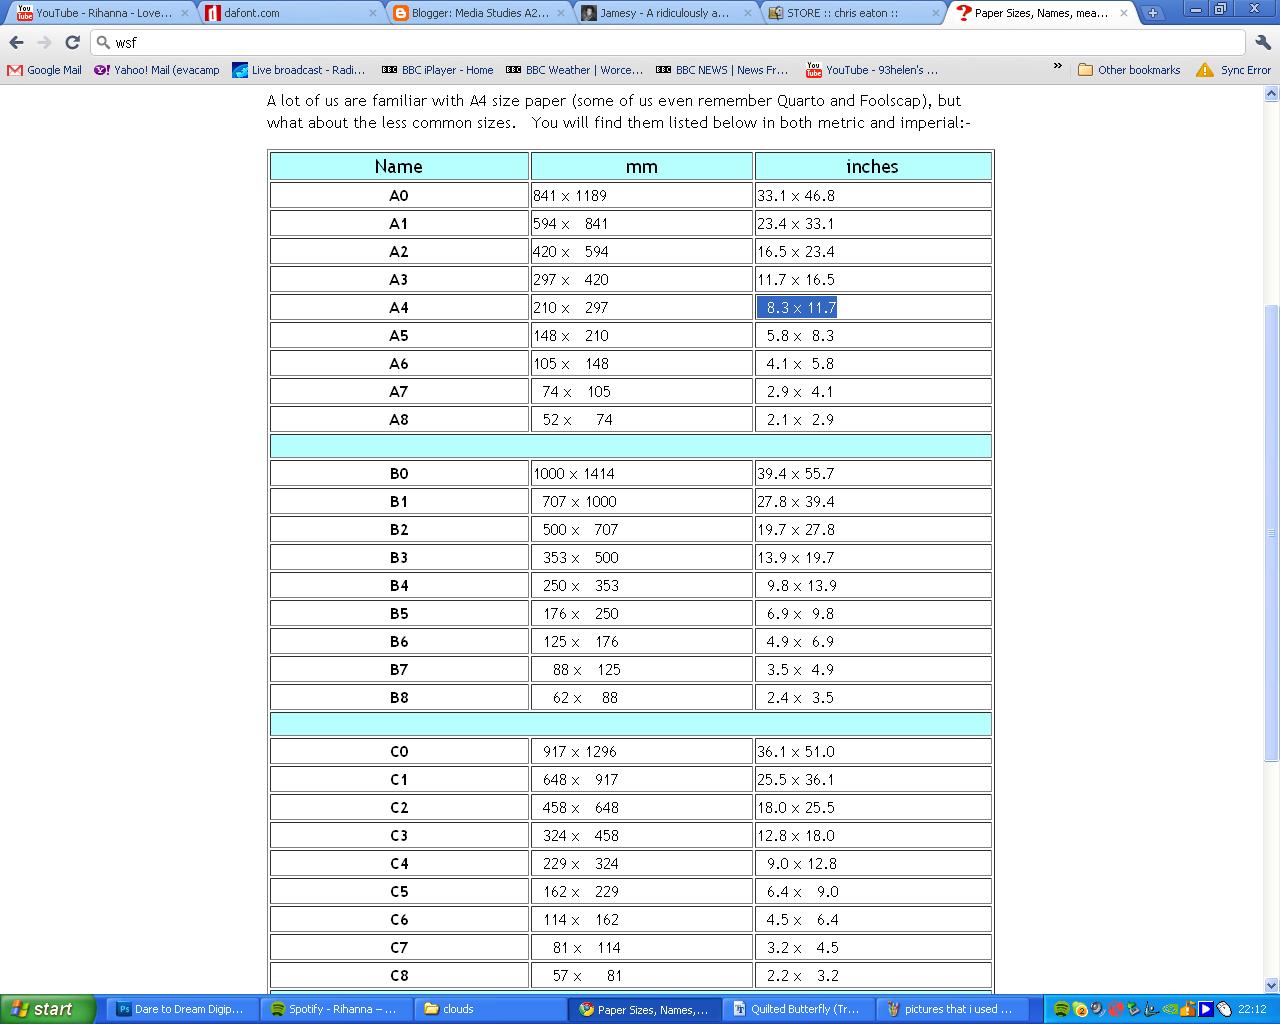Close the Blogger tab
The height and width of the screenshot is (1024, 1280).
tap(561, 13)
